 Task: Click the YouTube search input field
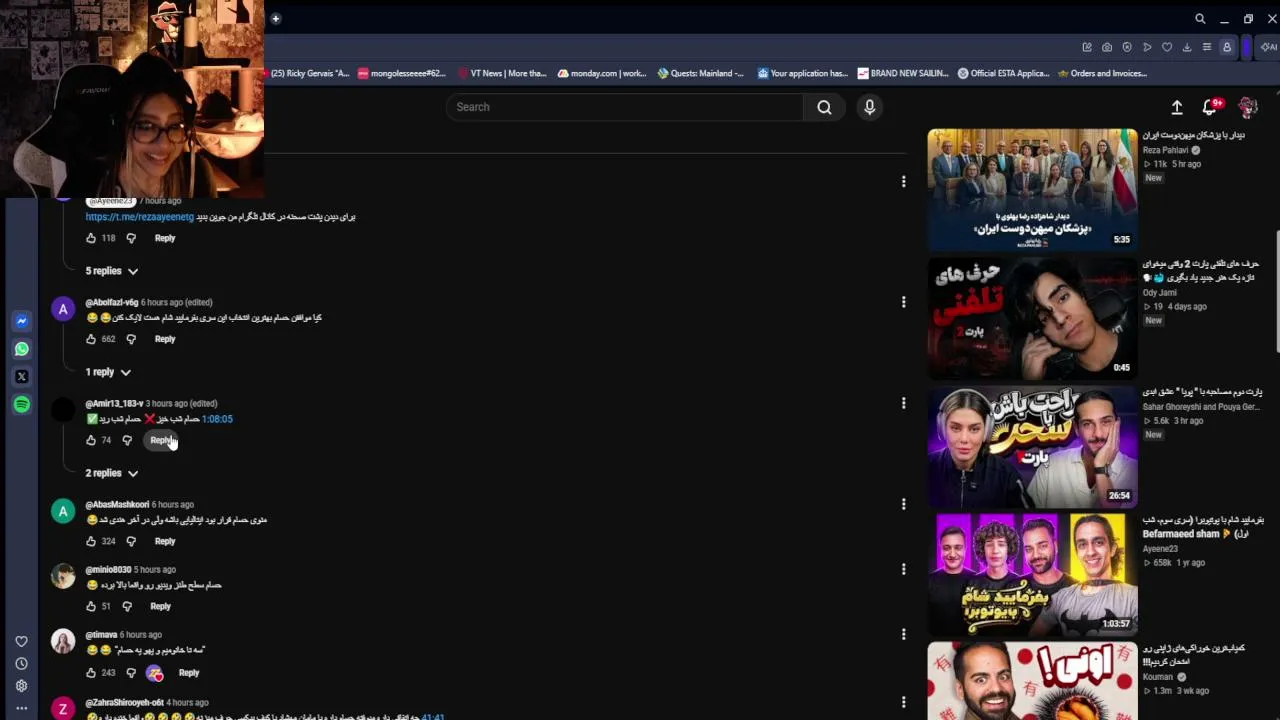coord(624,107)
